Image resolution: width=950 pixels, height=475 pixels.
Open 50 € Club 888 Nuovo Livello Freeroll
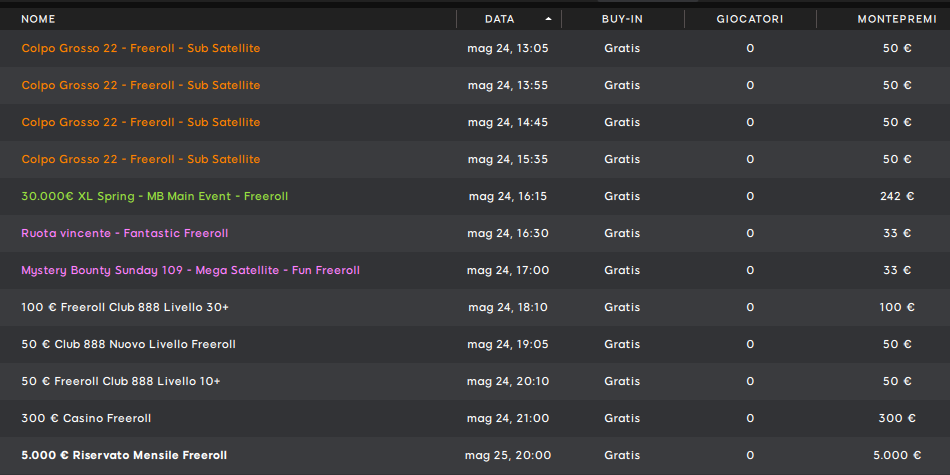pos(475,344)
